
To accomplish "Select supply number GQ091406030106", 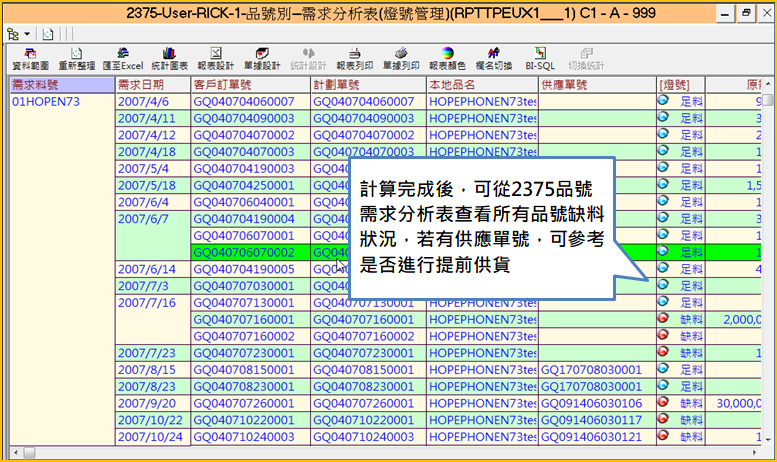I will coord(591,403).
